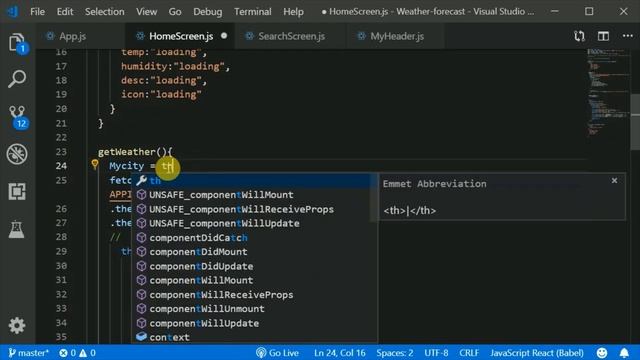
Task: Click the errors and warnings count
Action: (77, 353)
